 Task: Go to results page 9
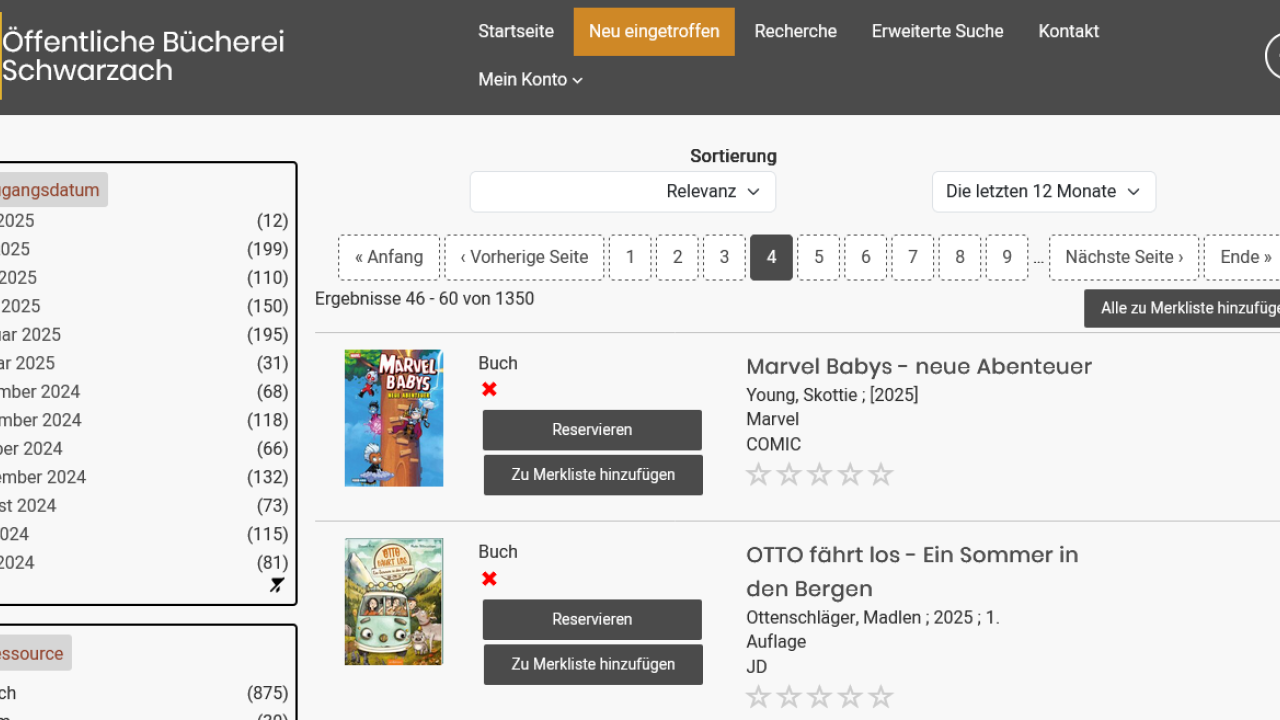click(x=1007, y=258)
